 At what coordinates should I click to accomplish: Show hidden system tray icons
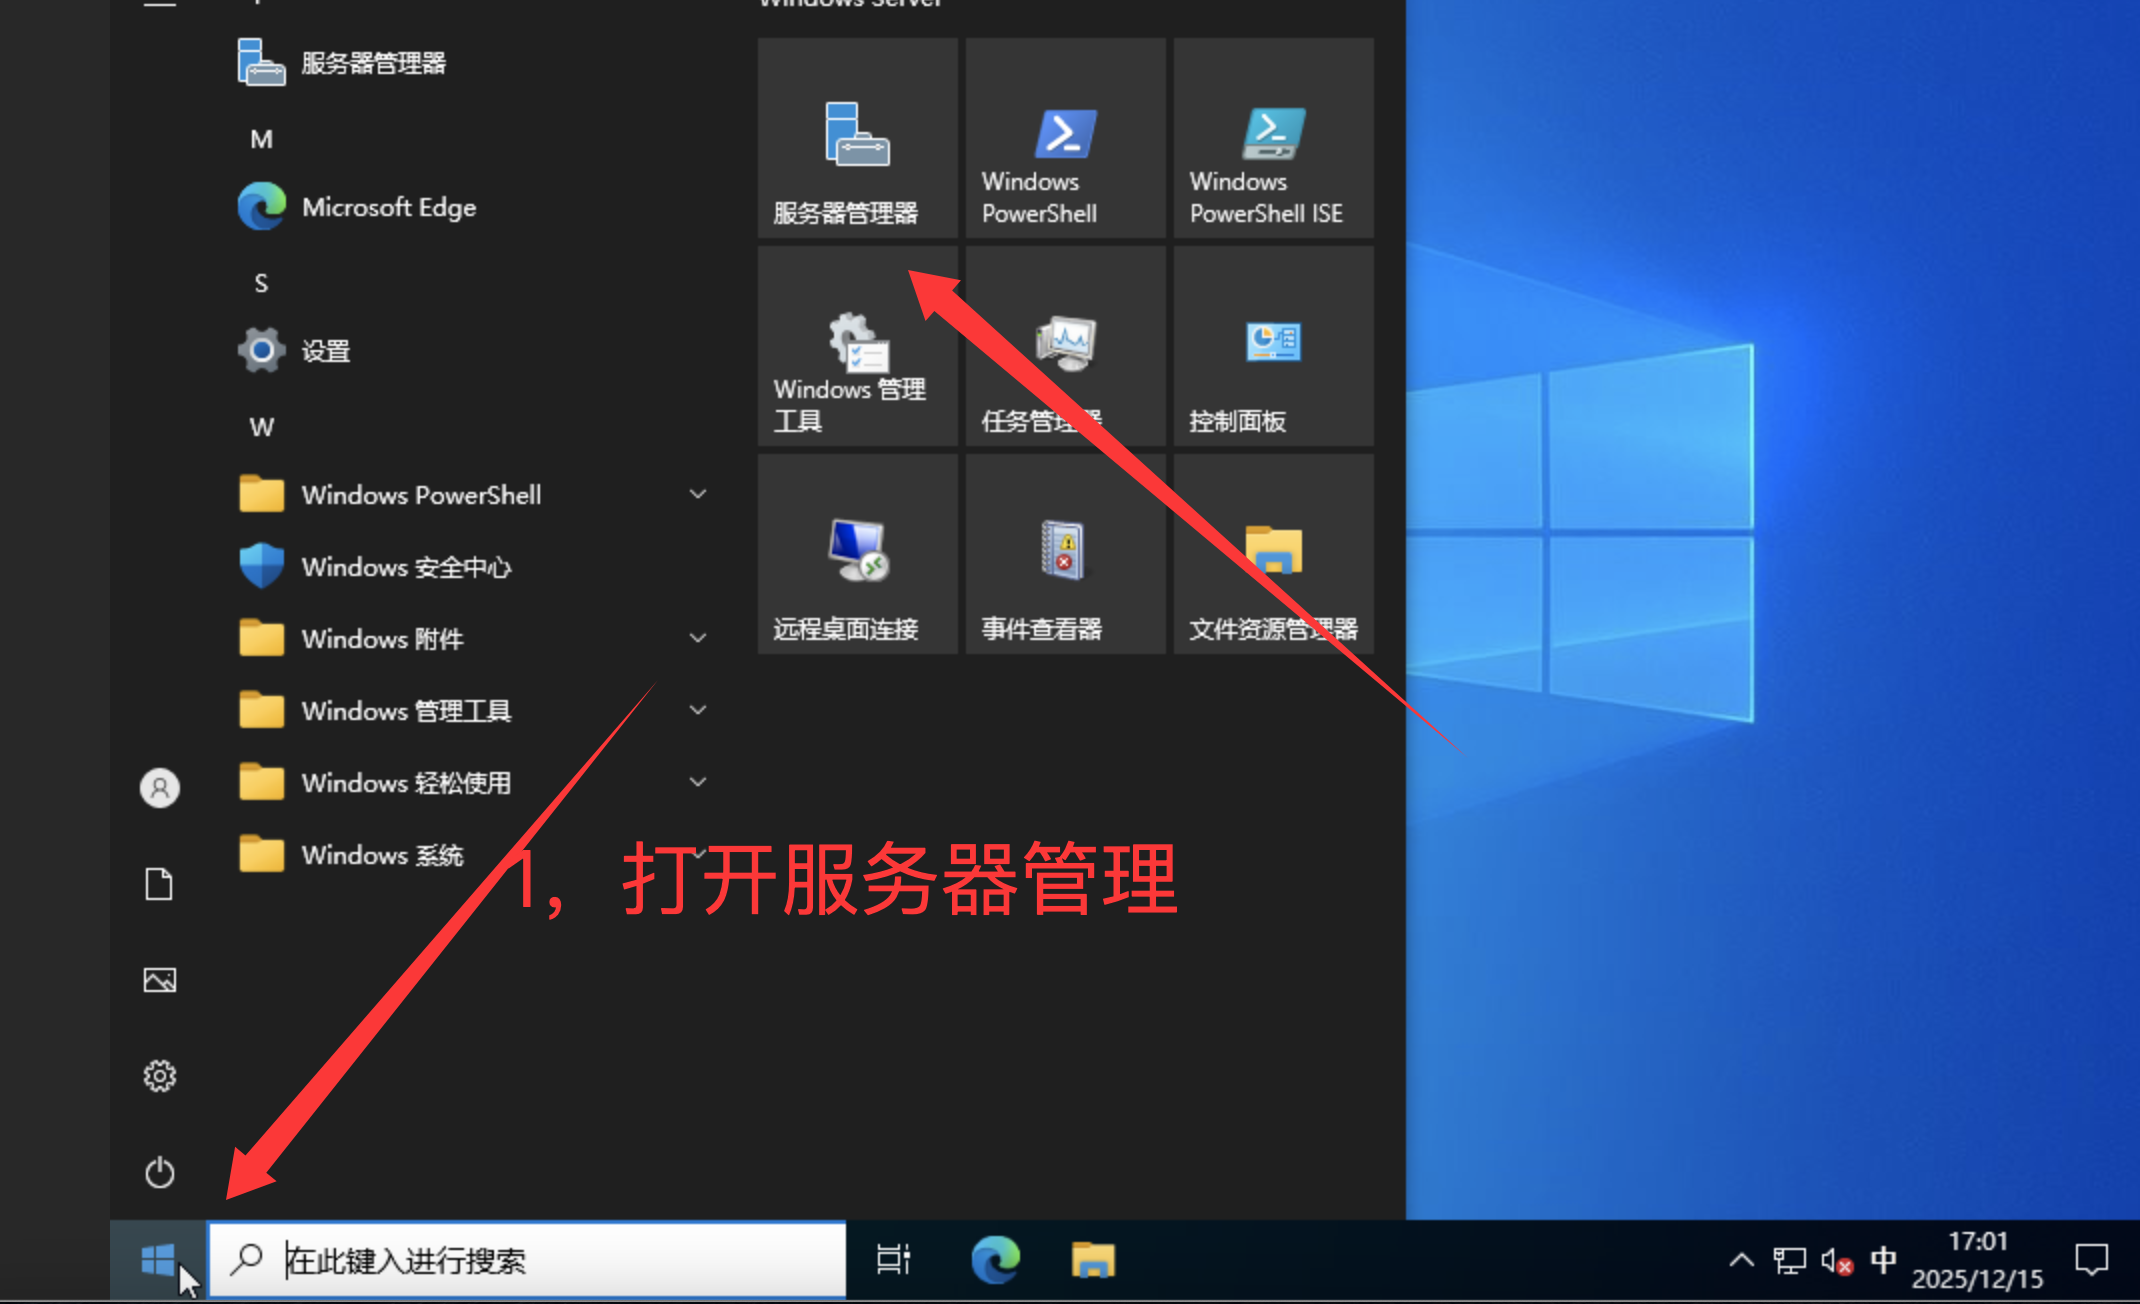click(x=1741, y=1260)
